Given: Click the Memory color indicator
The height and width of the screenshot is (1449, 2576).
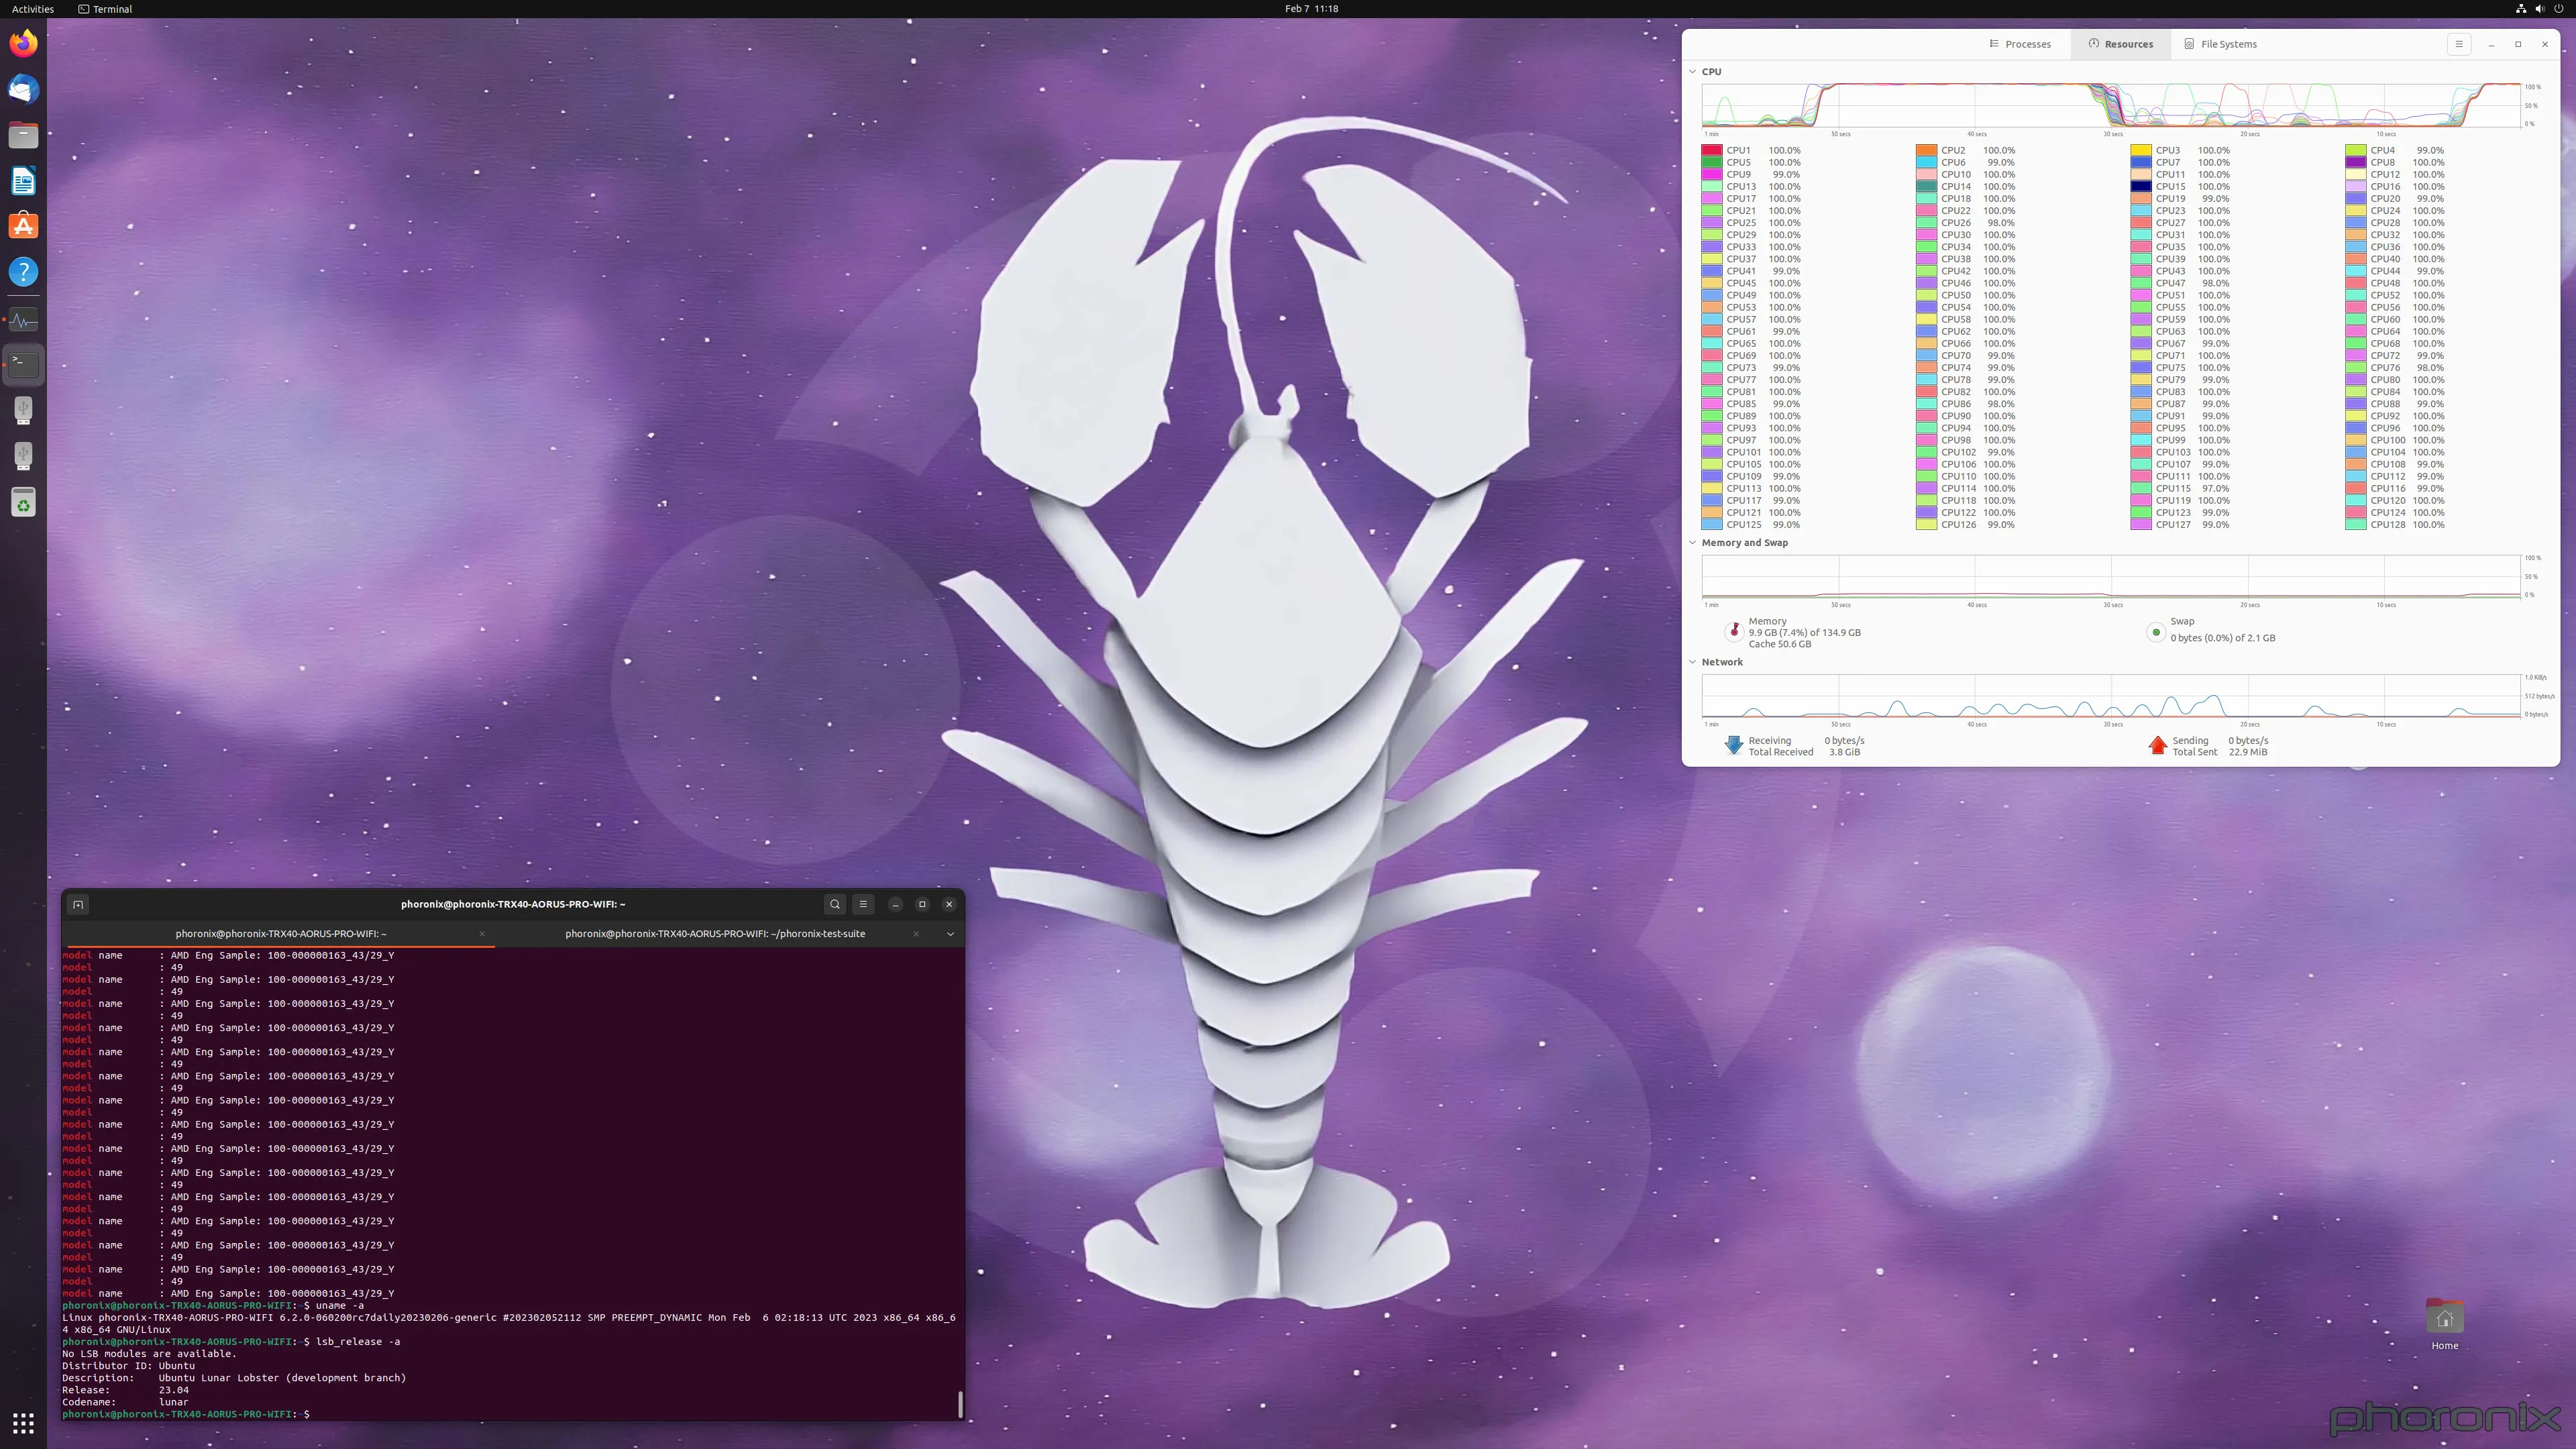Looking at the screenshot, I should coord(1734,632).
